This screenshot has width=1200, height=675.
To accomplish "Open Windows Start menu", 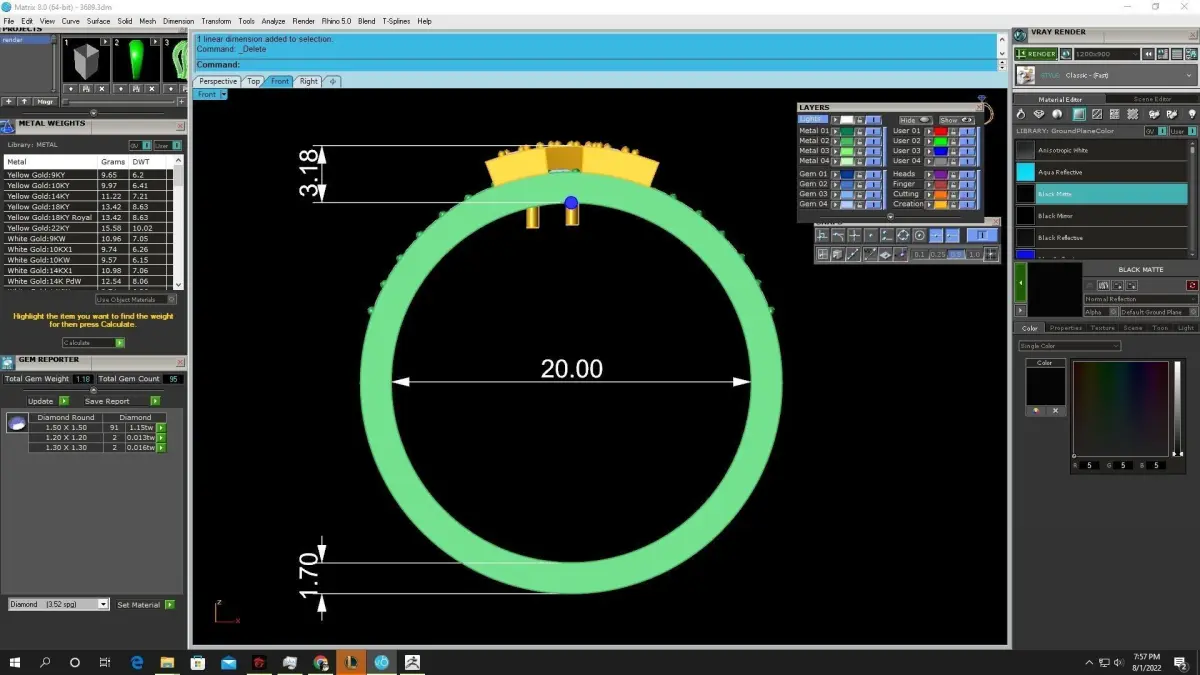I will pos(15,662).
